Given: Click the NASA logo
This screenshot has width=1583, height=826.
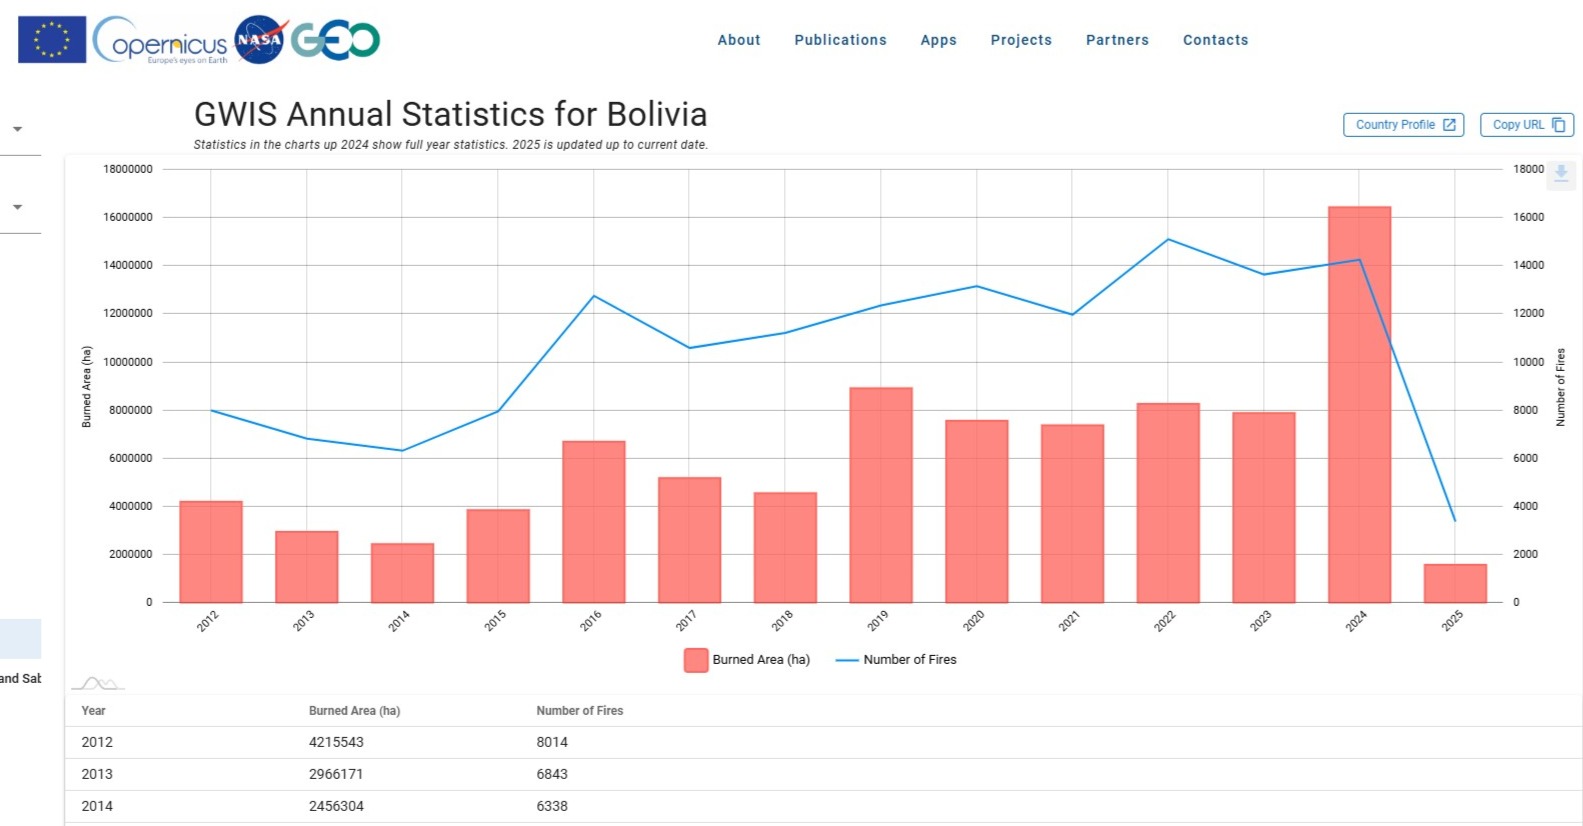Looking at the screenshot, I should (x=260, y=40).
